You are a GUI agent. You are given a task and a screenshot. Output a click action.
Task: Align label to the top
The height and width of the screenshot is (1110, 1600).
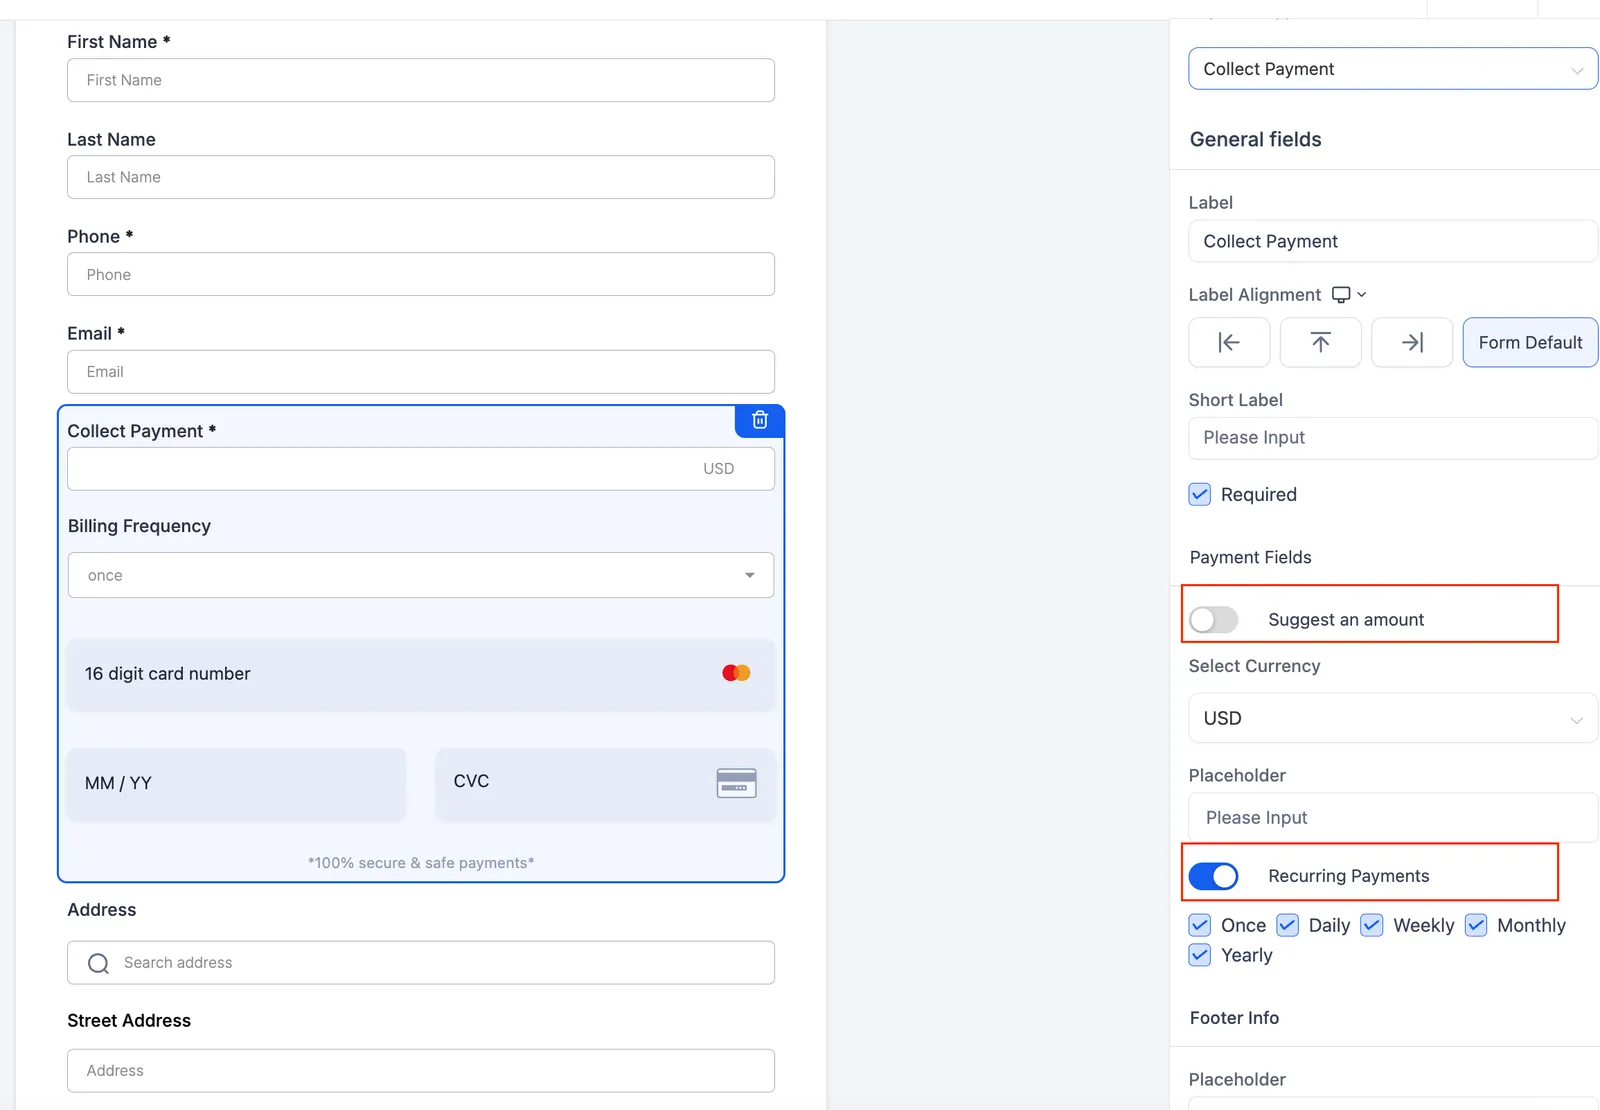click(1320, 342)
